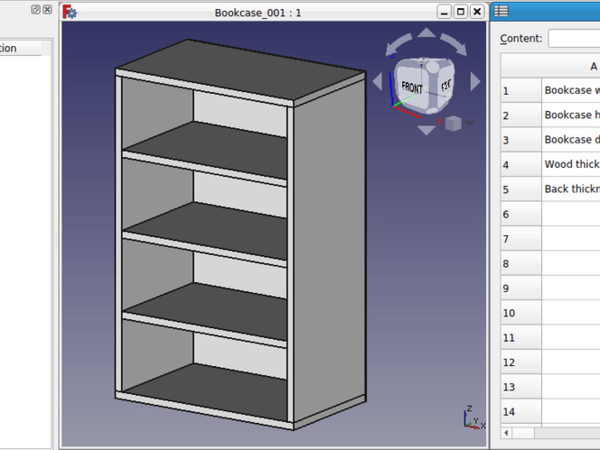
Task: Click the spreadsheet icon in the blue title bar
Action: pyautogui.click(x=501, y=12)
